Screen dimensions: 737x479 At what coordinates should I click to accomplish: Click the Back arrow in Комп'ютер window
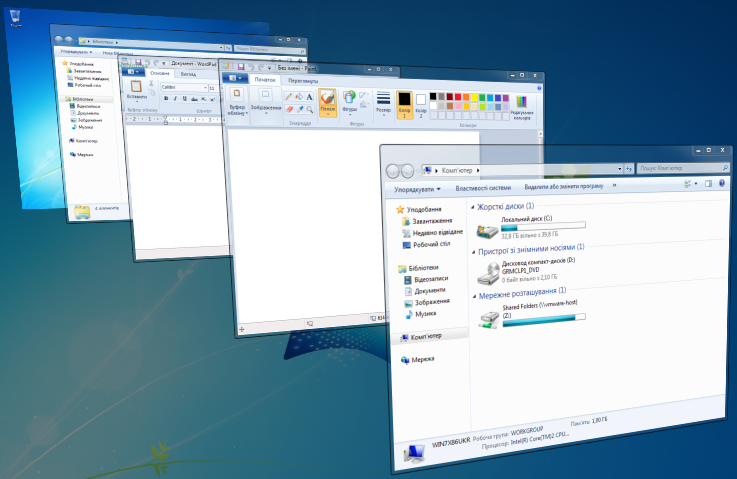pyautogui.click(x=392, y=171)
